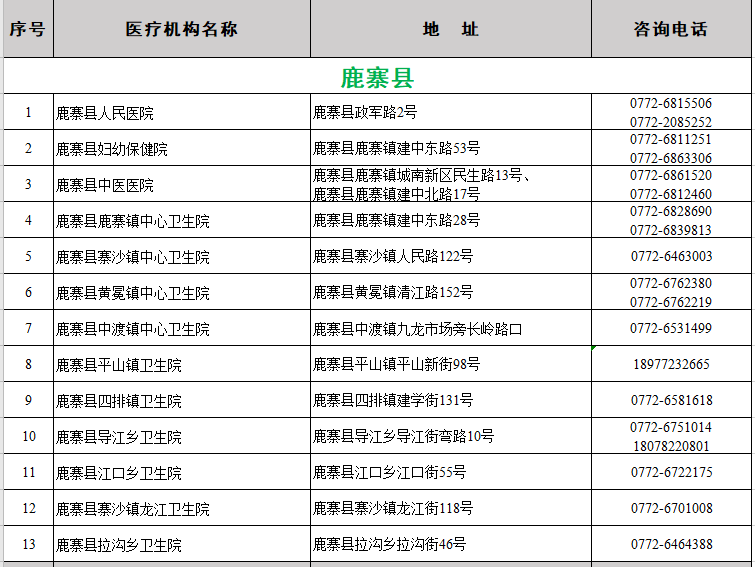The image size is (755, 567).
Task: Click the phone number 0772-6722175
Action: point(671,473)
